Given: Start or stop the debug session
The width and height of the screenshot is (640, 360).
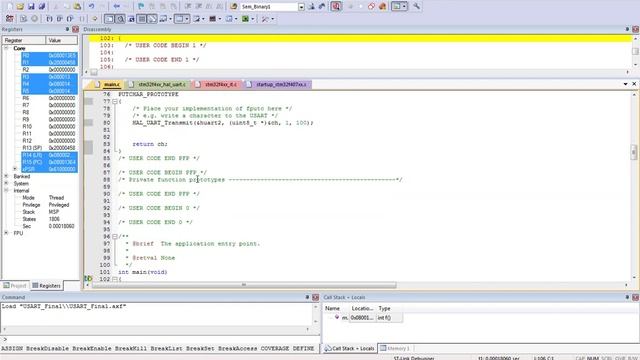Looking at the screenshot, I should pyautogui.click(x=336, y=7).
